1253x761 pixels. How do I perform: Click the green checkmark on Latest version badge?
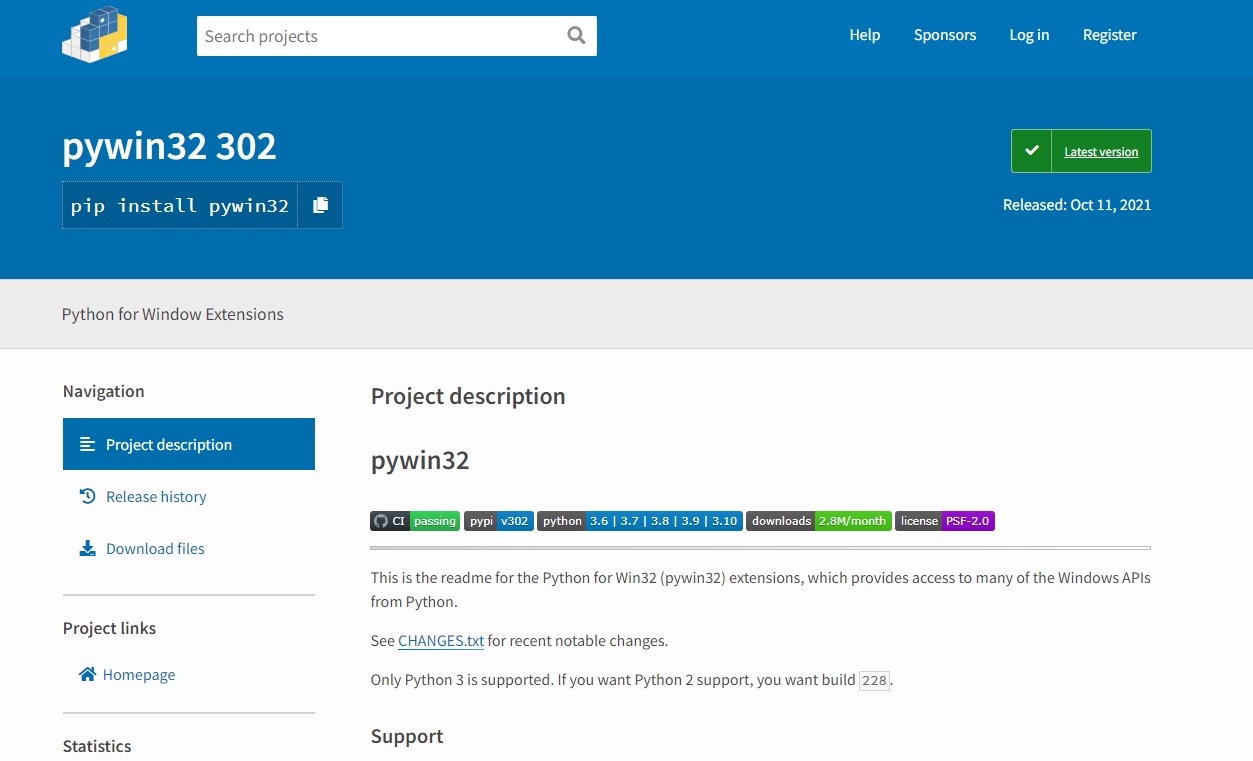tap(1031, 150)
